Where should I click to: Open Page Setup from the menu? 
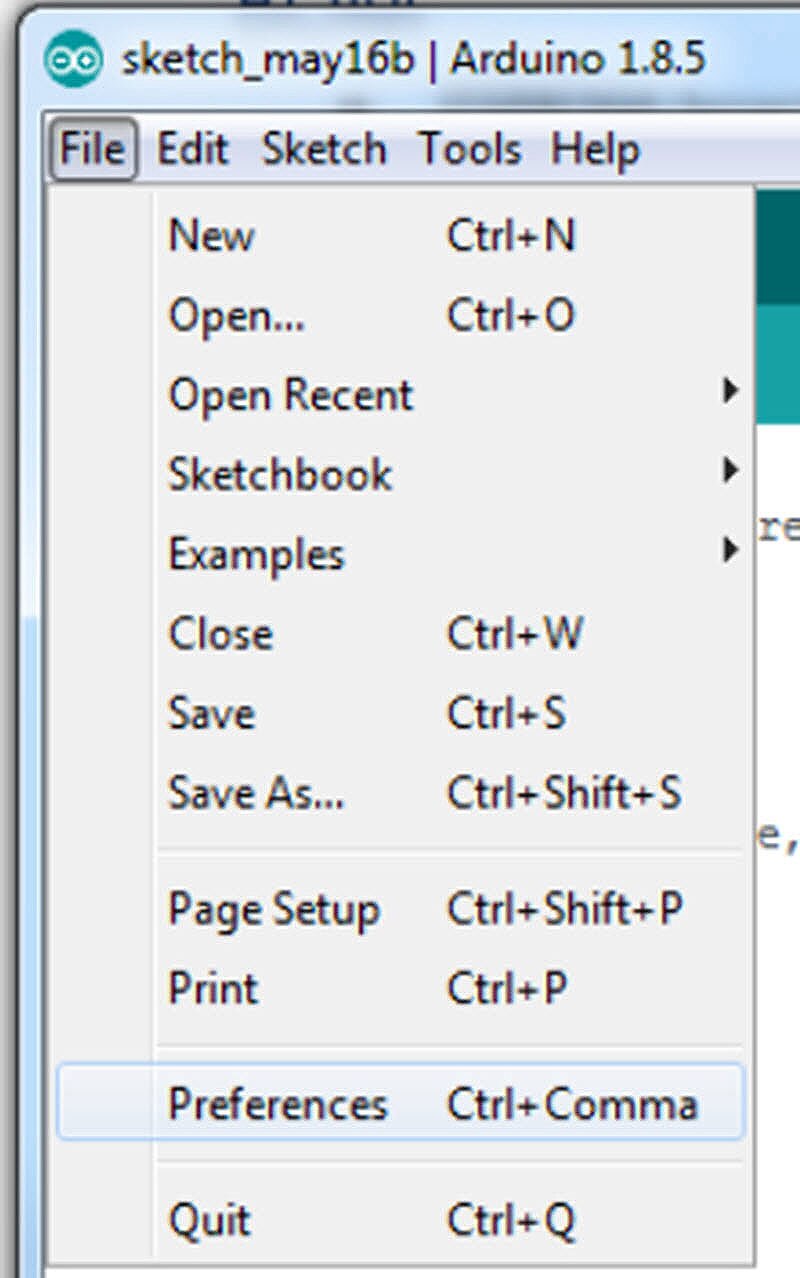point(274,910)
